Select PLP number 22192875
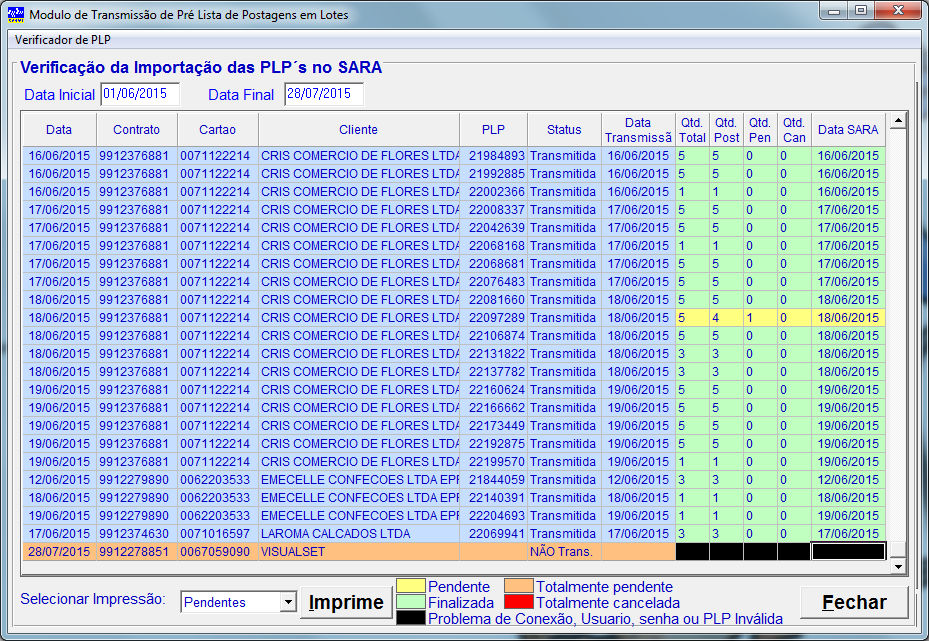This screenshot has width=929, height=641. (x=496, y=444)
